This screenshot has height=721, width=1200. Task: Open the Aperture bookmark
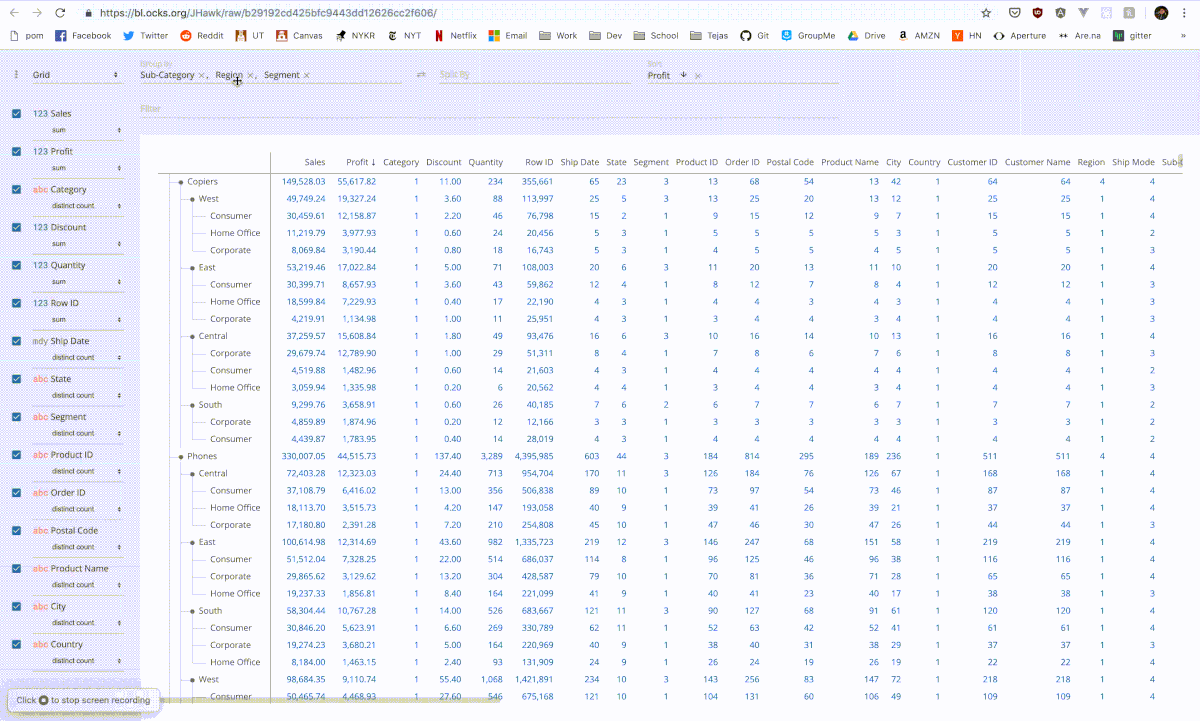[1018, 35]
